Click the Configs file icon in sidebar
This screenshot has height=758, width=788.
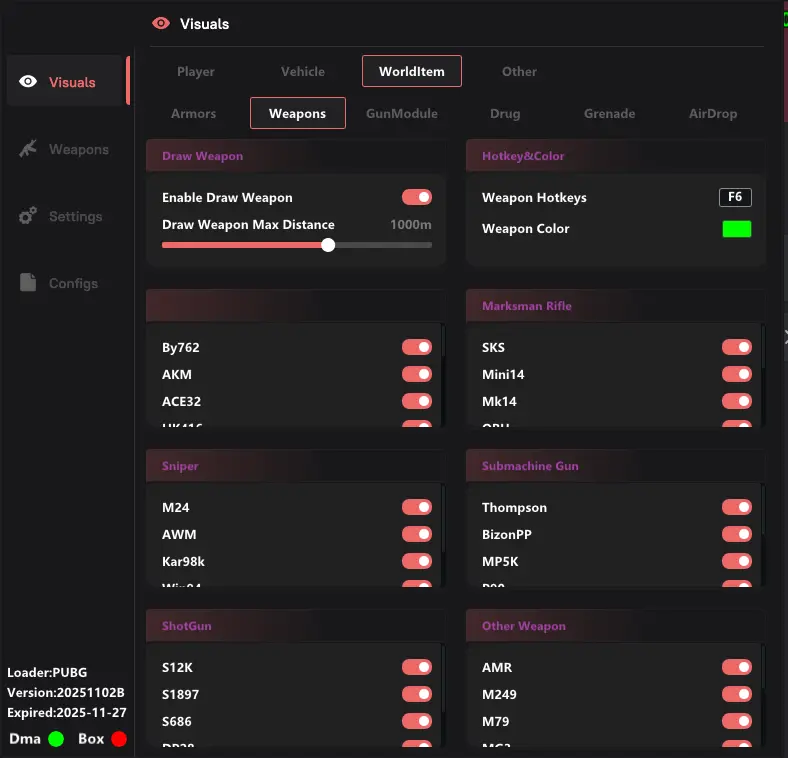28,283
